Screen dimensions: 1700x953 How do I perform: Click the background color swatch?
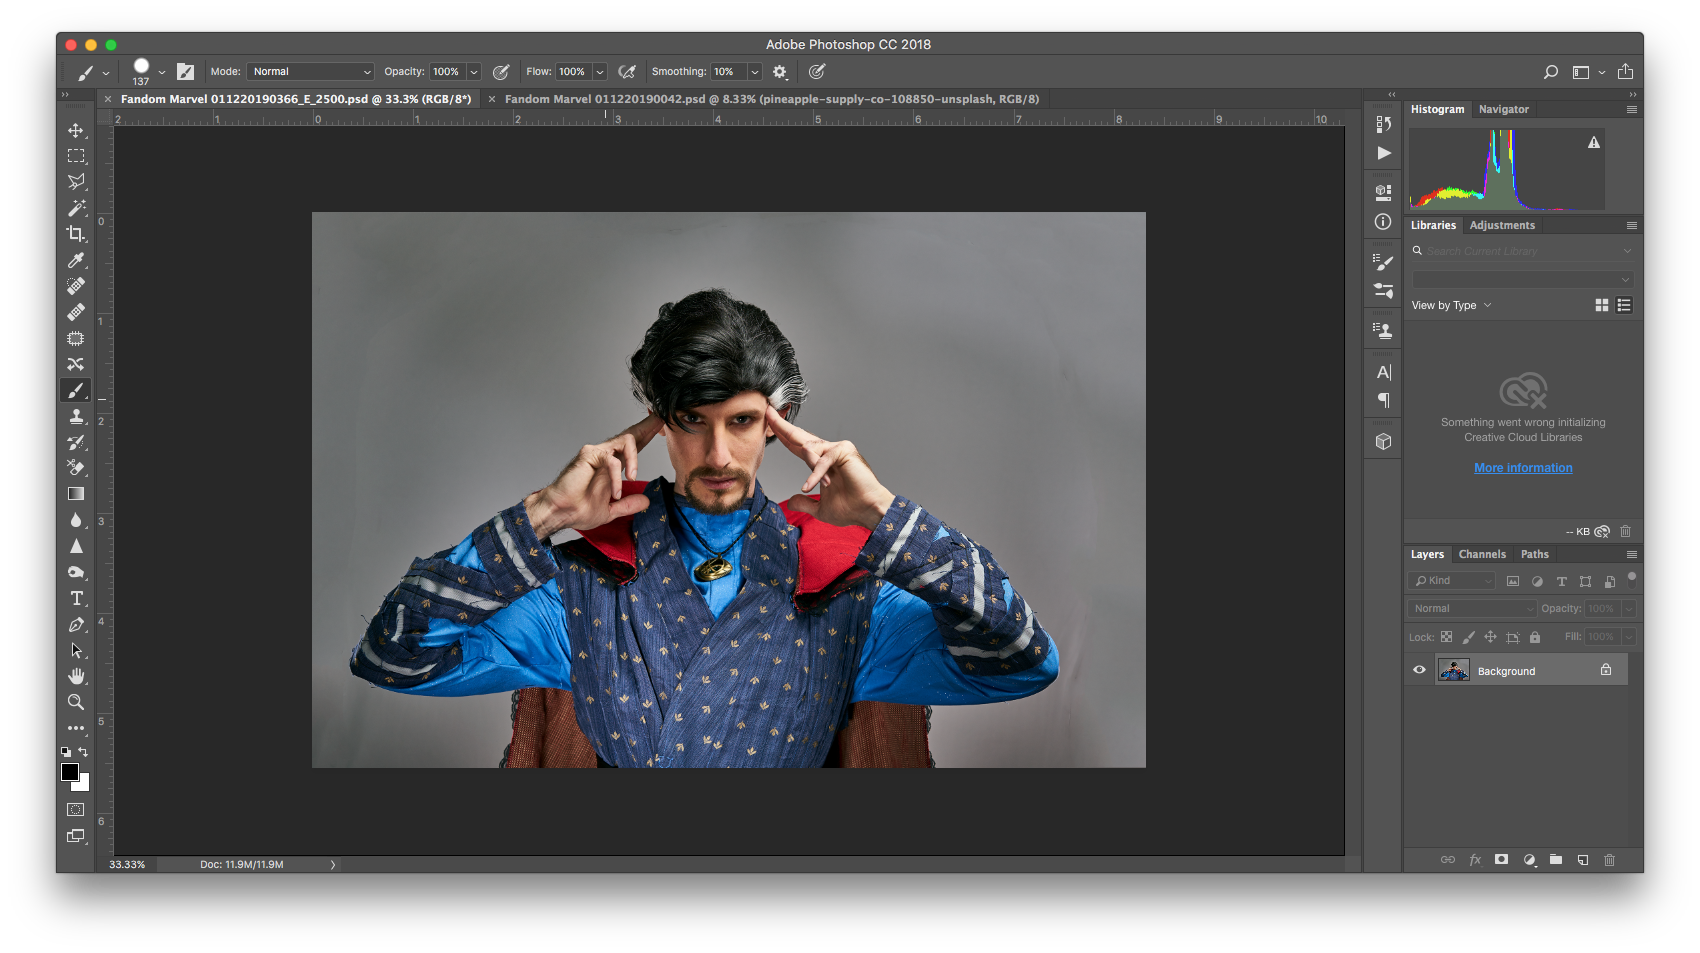tap(83, 784)
